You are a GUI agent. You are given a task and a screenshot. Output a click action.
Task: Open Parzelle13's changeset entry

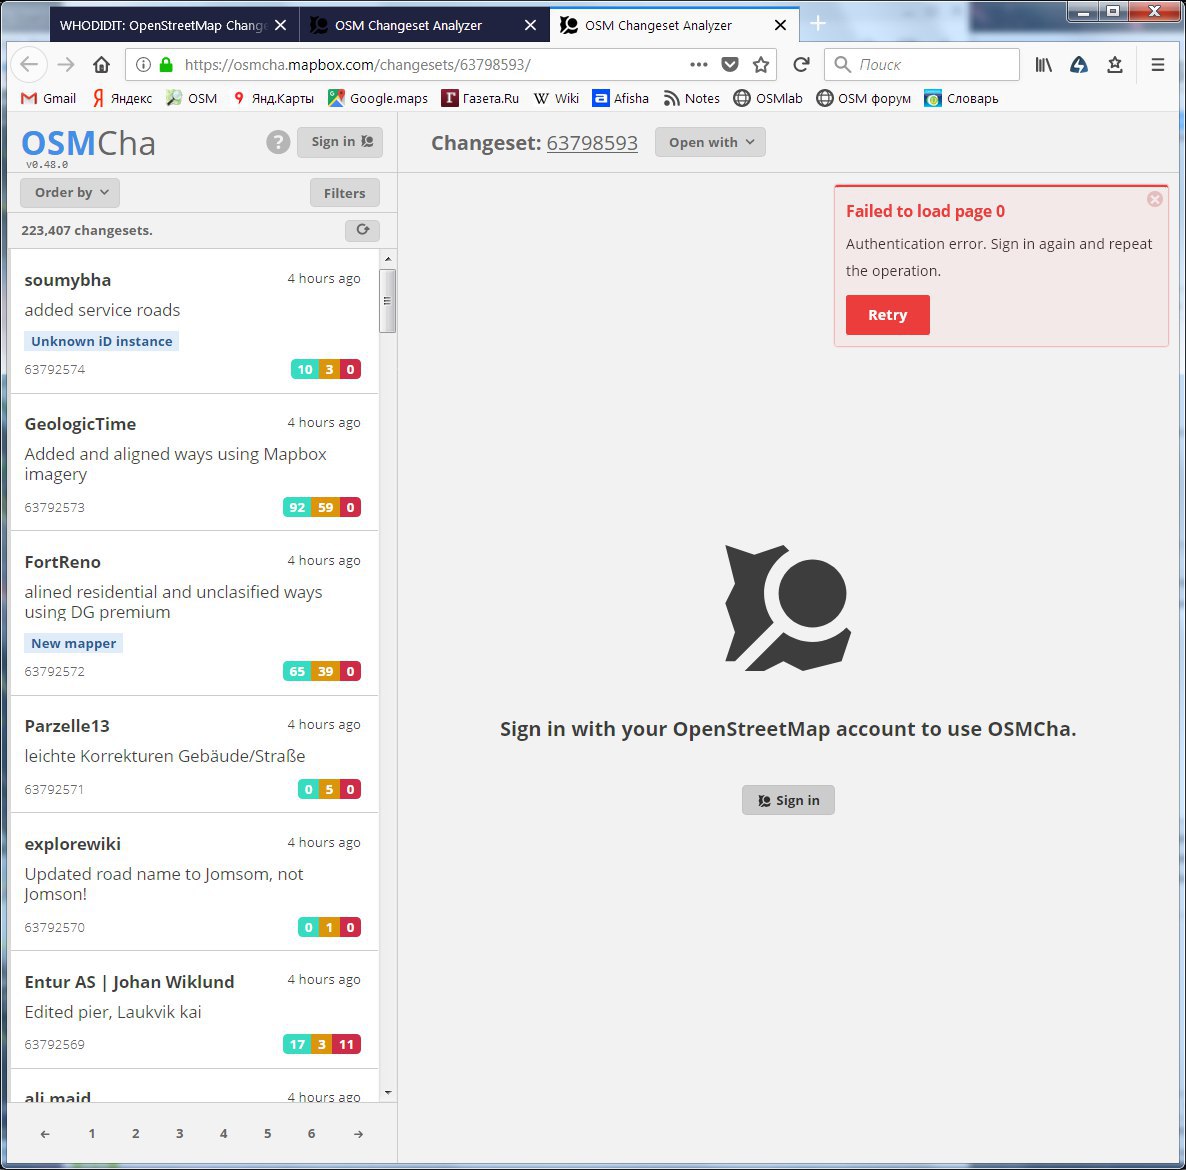click(194, 754)
